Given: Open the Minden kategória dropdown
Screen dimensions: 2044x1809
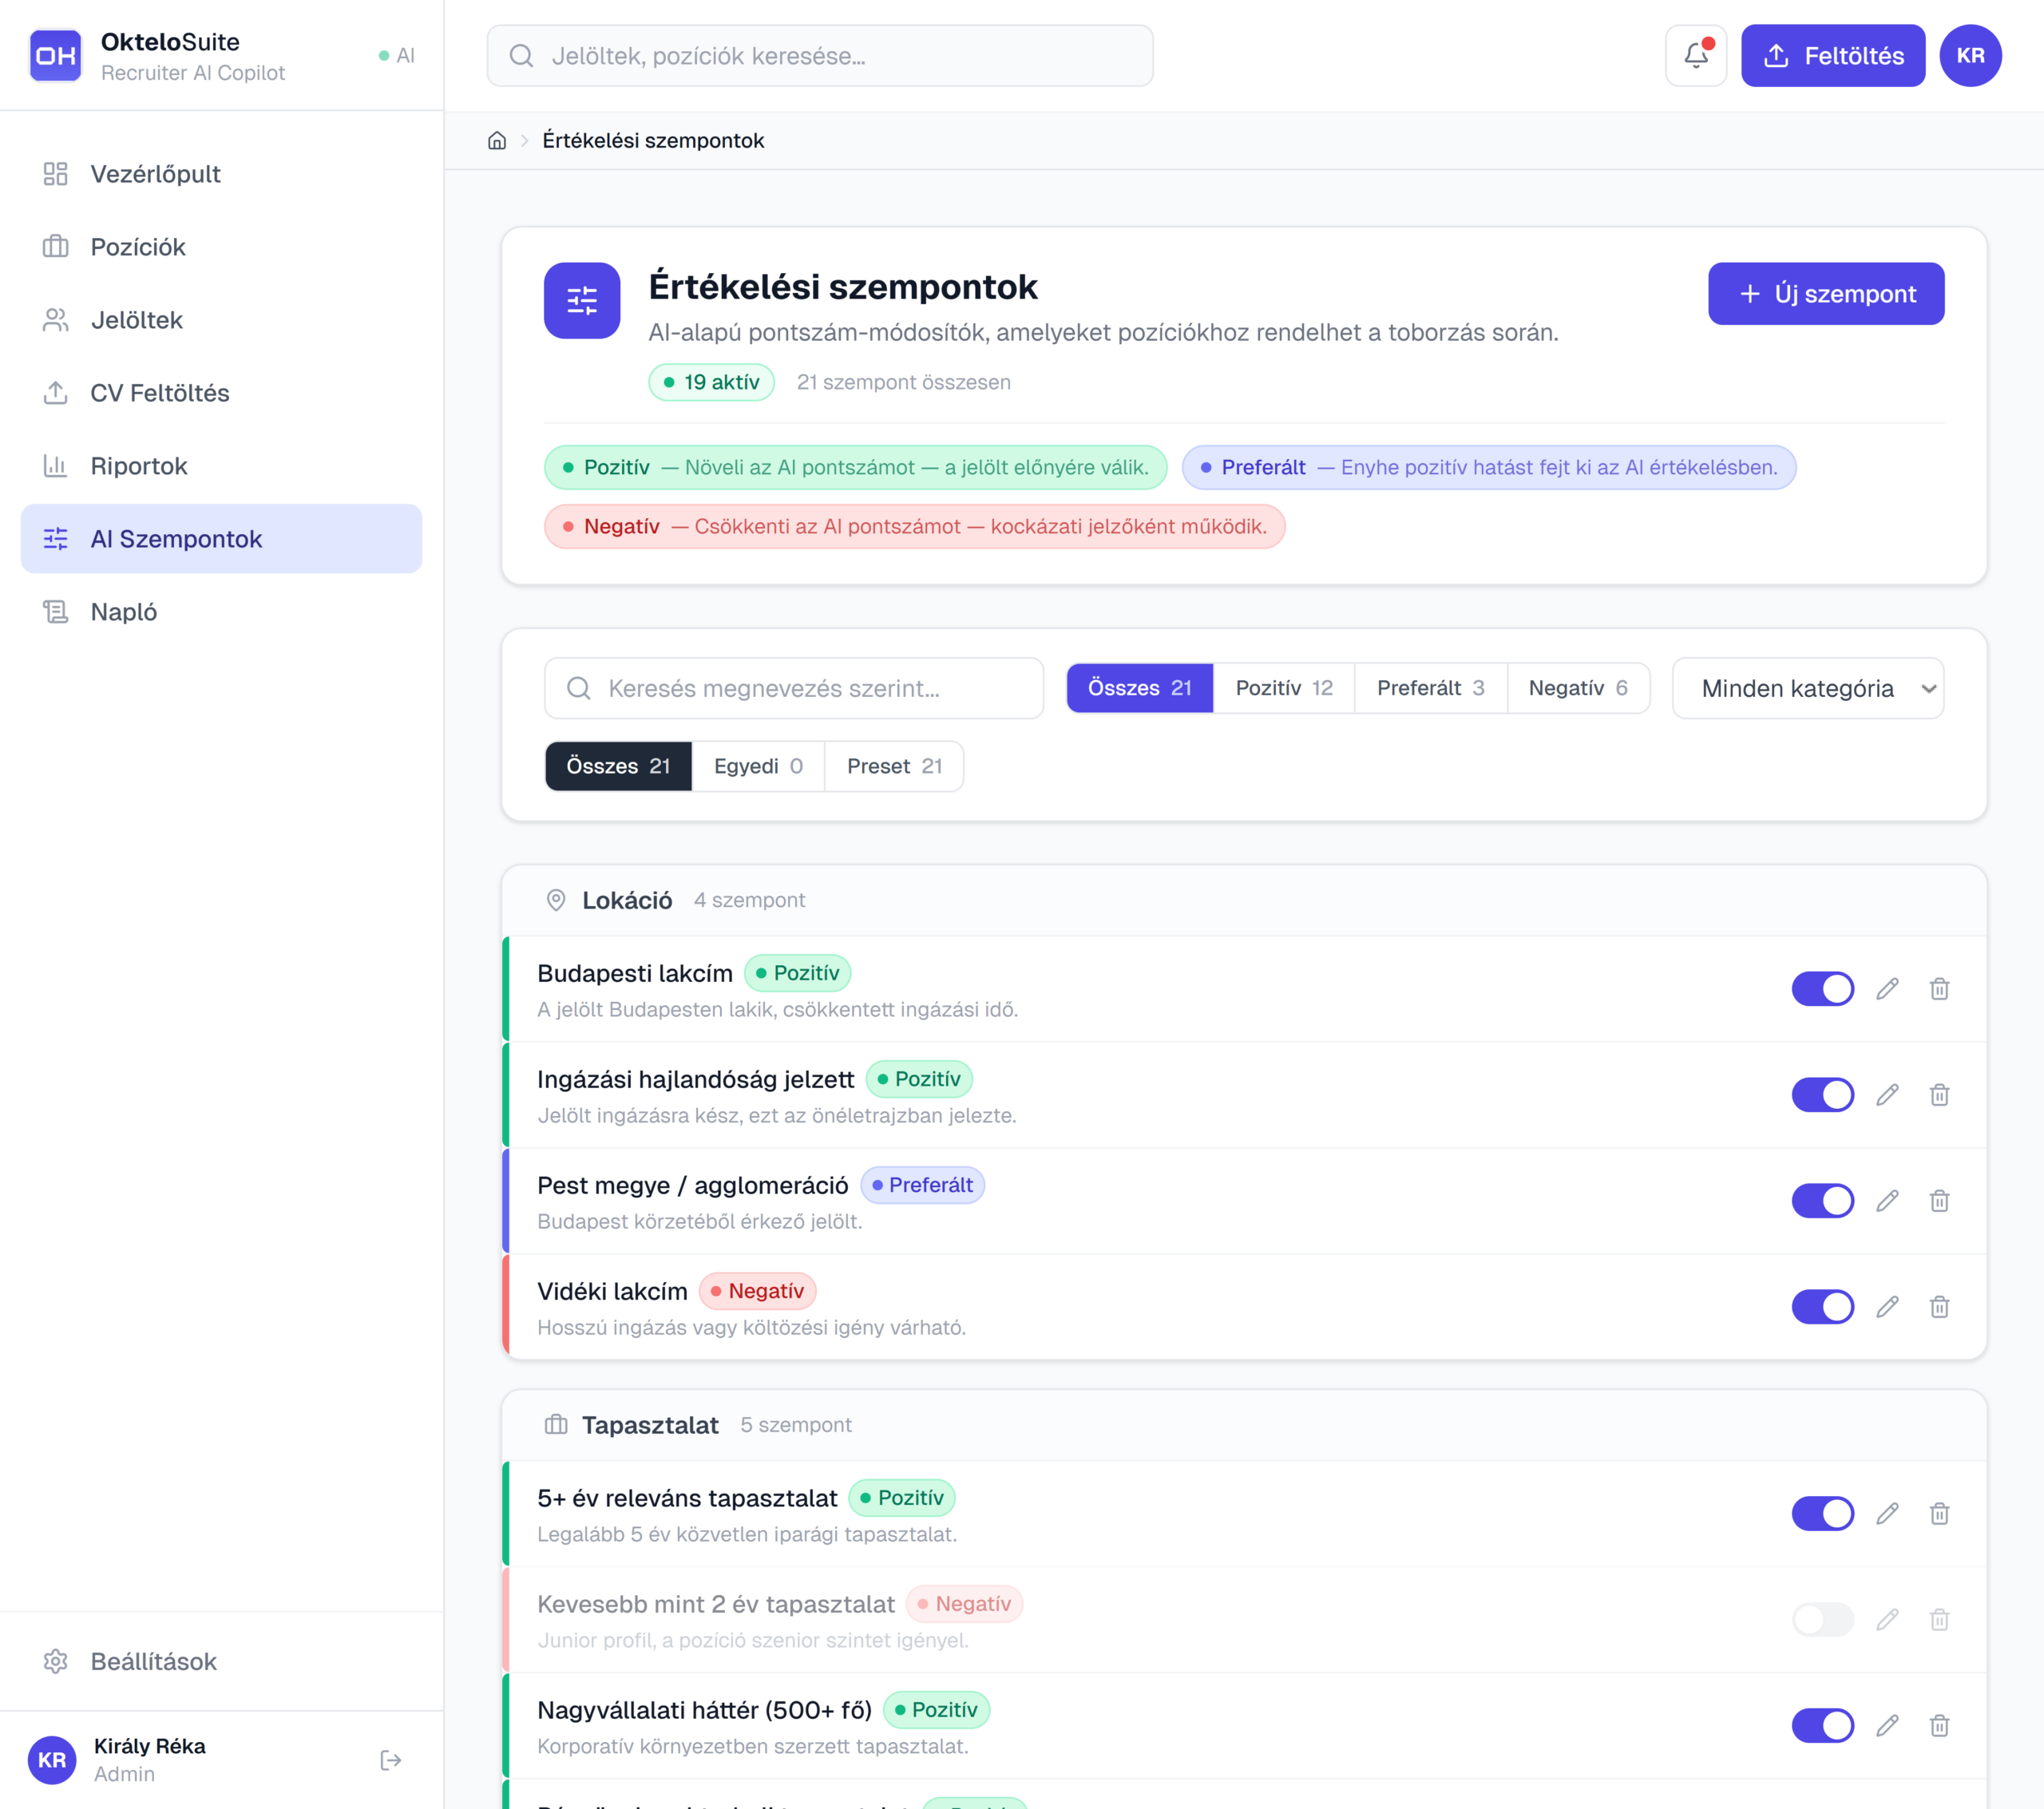Looking at the screenshot, I should click(1807, 689).
